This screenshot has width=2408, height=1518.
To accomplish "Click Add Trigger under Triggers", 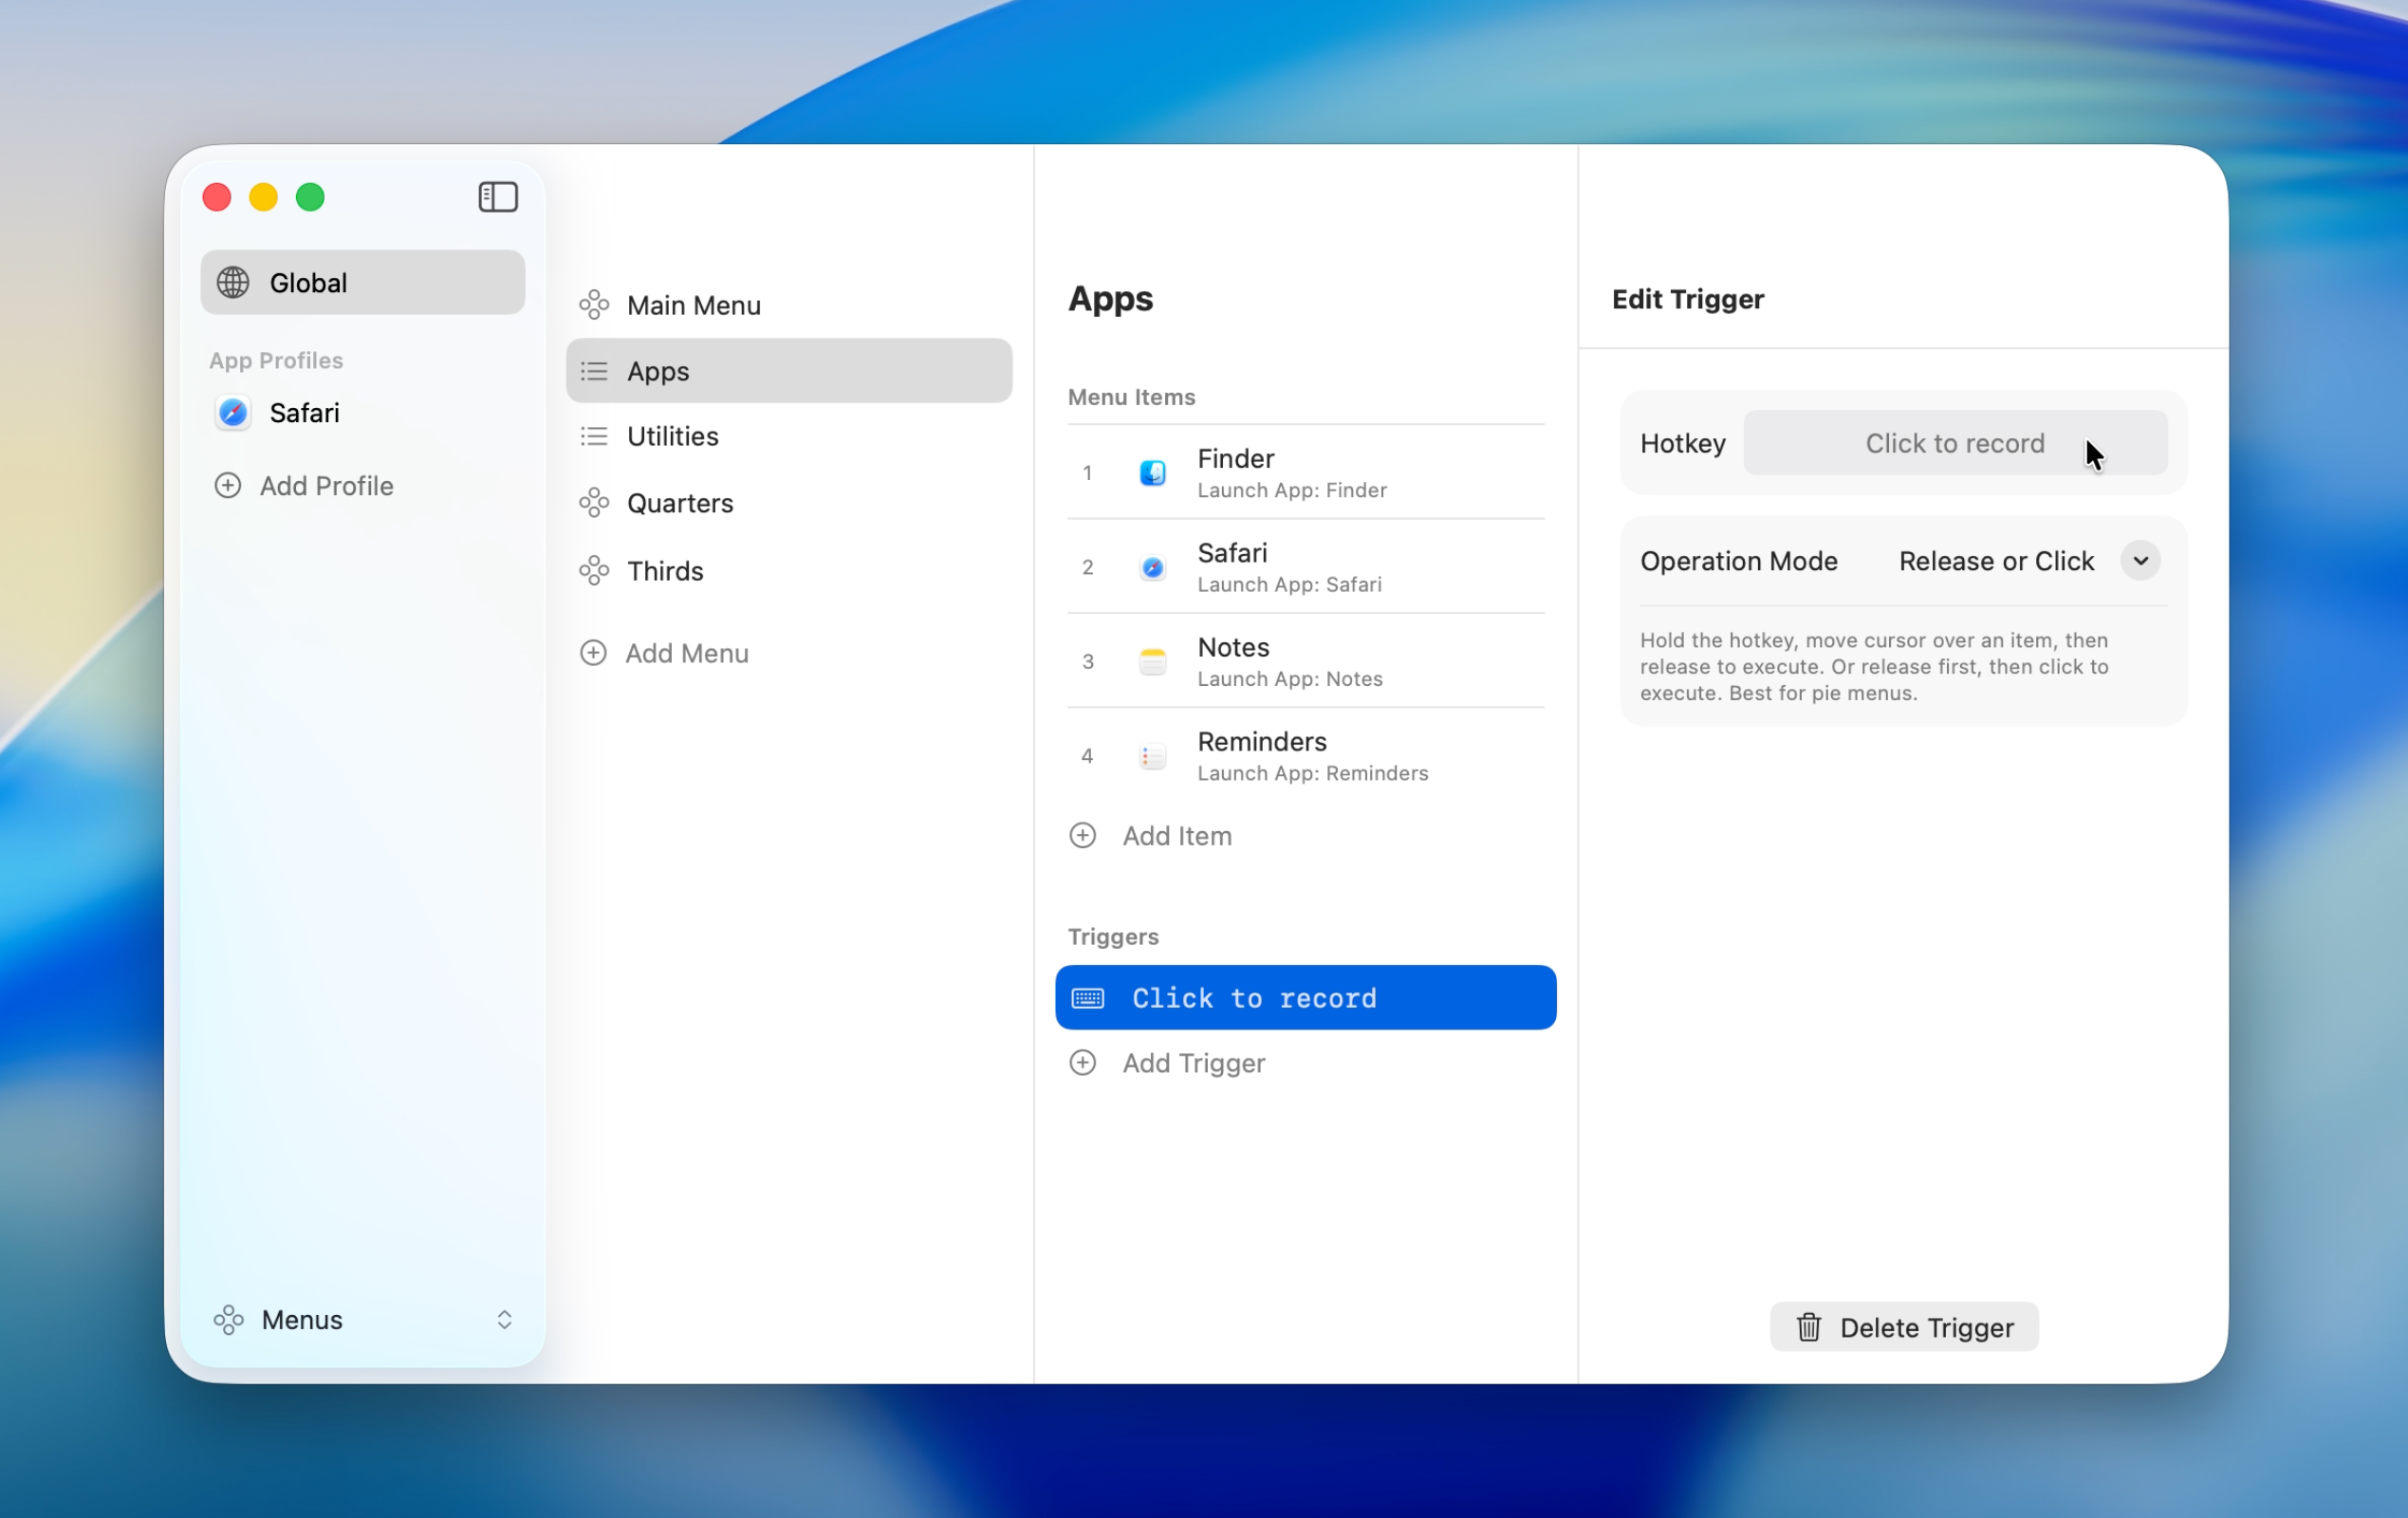I will point(1193,1063).
